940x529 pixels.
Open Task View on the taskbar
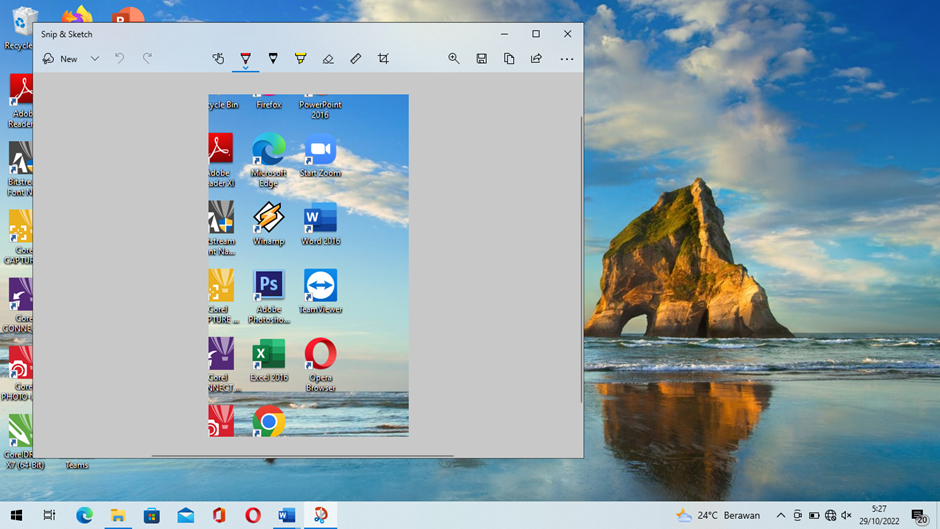point(49,515)
